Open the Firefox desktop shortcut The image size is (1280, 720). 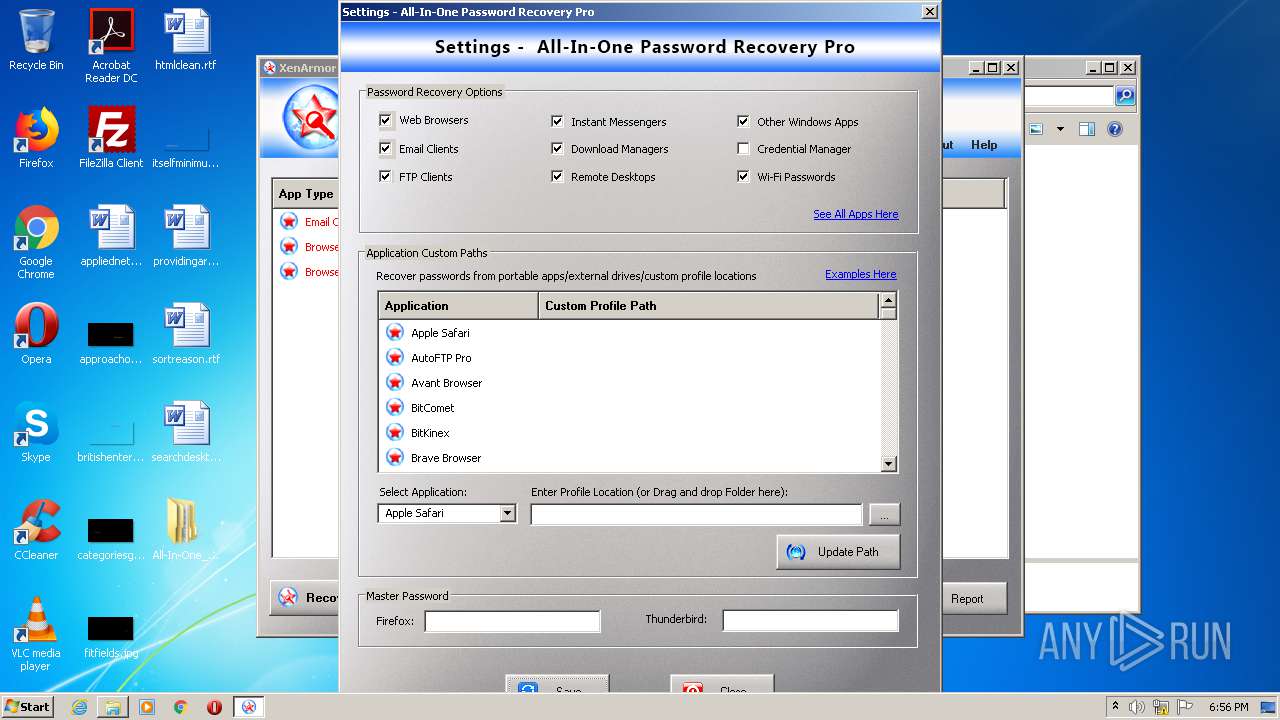coord(36,138)
